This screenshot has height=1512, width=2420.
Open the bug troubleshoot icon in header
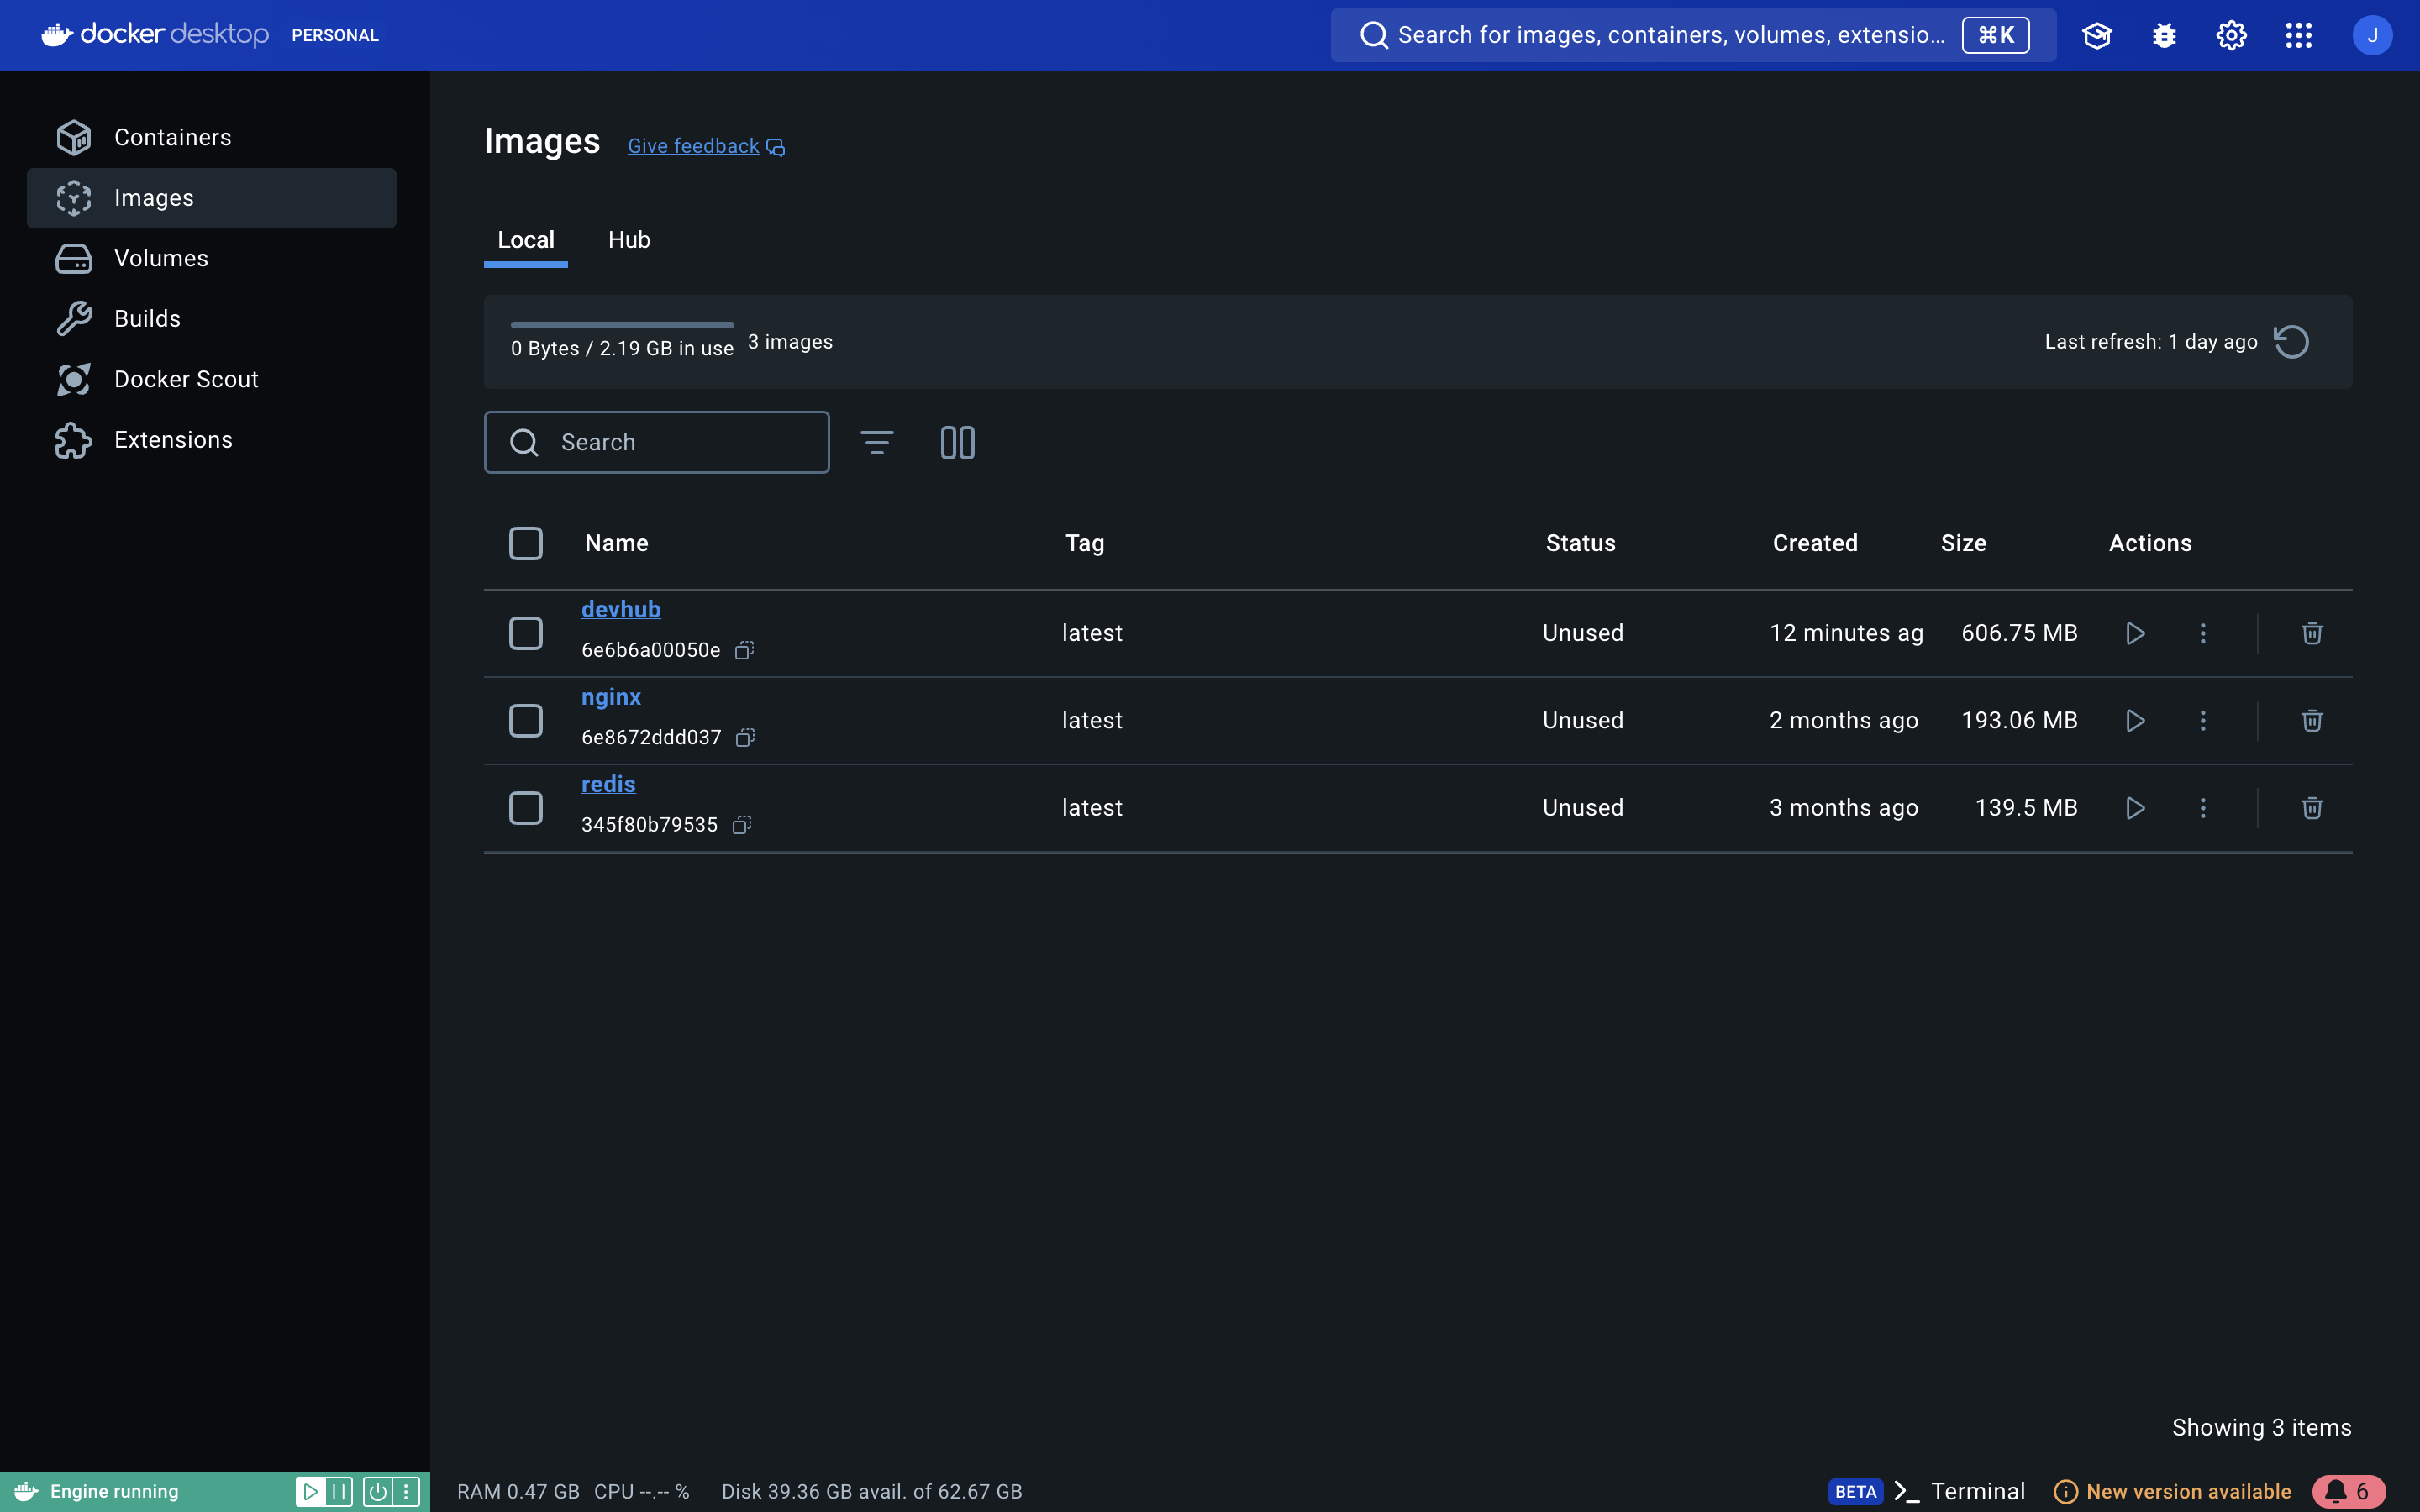click(2164, 35)
